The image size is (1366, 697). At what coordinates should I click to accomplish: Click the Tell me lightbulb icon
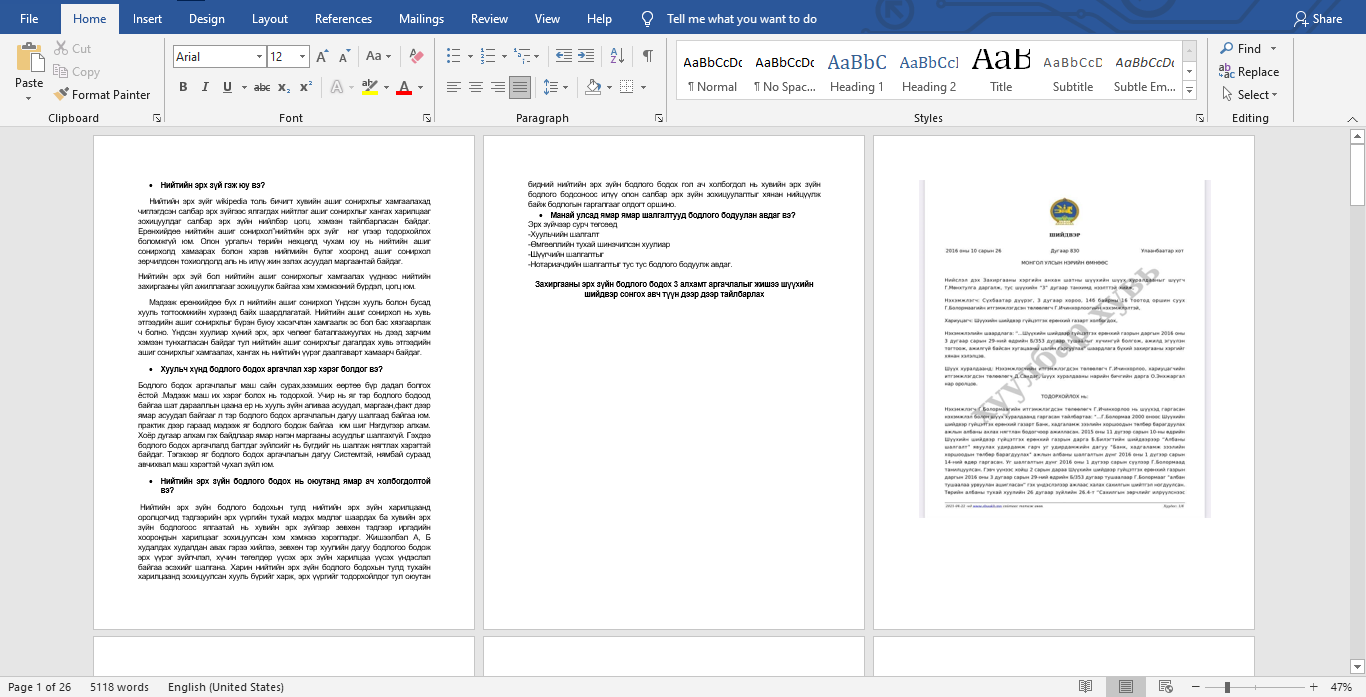click(647, 18)
